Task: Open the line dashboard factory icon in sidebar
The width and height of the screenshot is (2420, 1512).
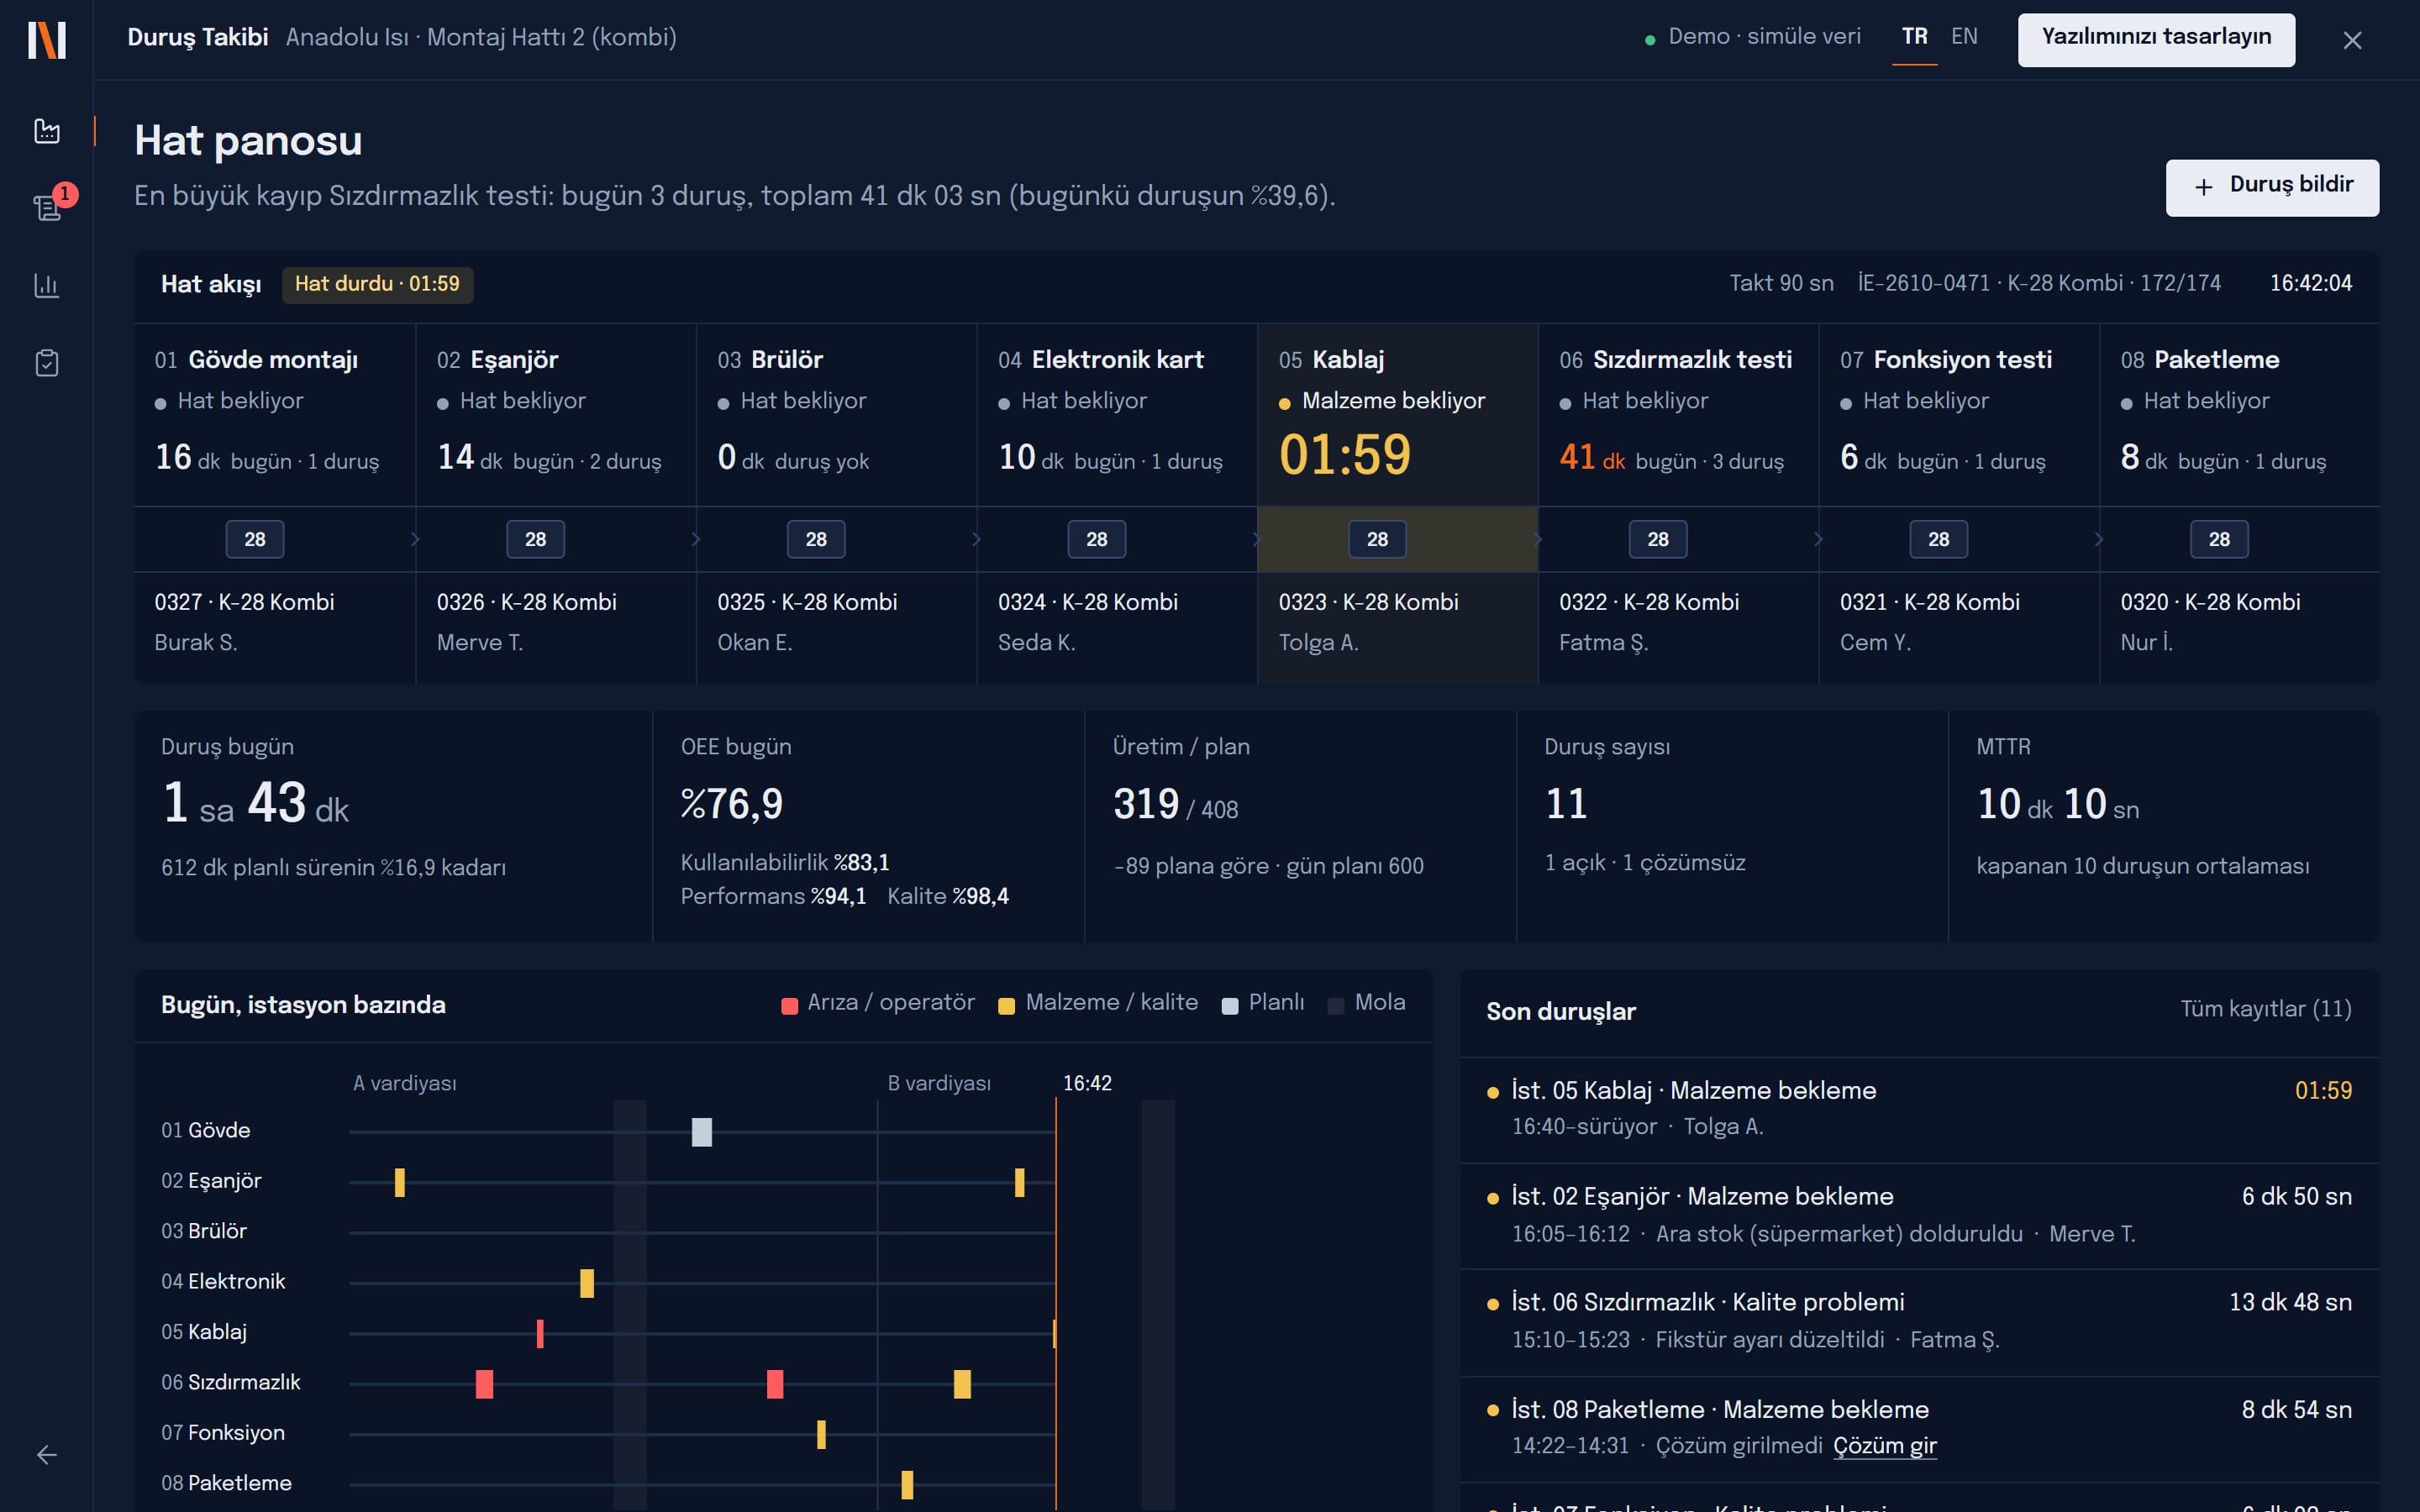Action: [x=47, y=131]
